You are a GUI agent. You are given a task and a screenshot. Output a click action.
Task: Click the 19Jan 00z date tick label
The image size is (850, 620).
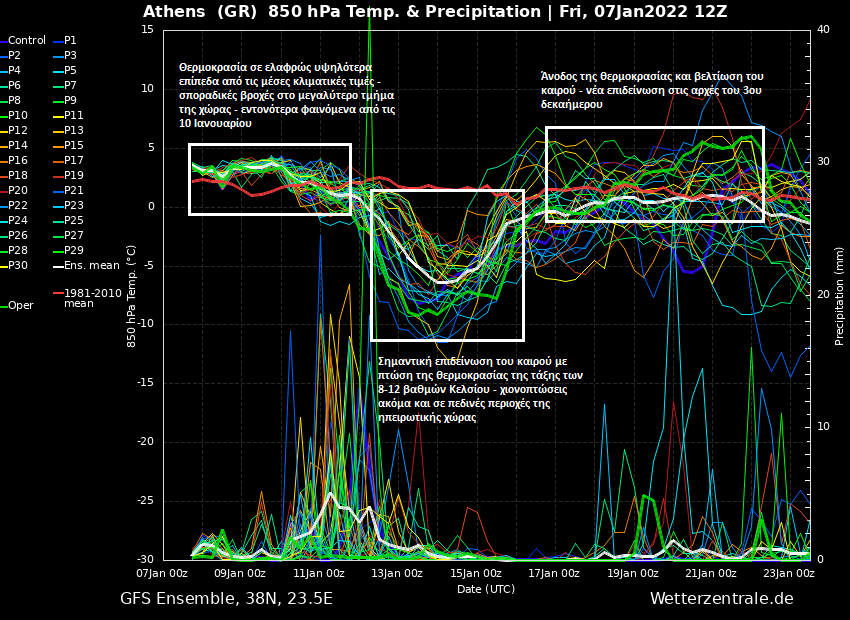coord(632,574)
